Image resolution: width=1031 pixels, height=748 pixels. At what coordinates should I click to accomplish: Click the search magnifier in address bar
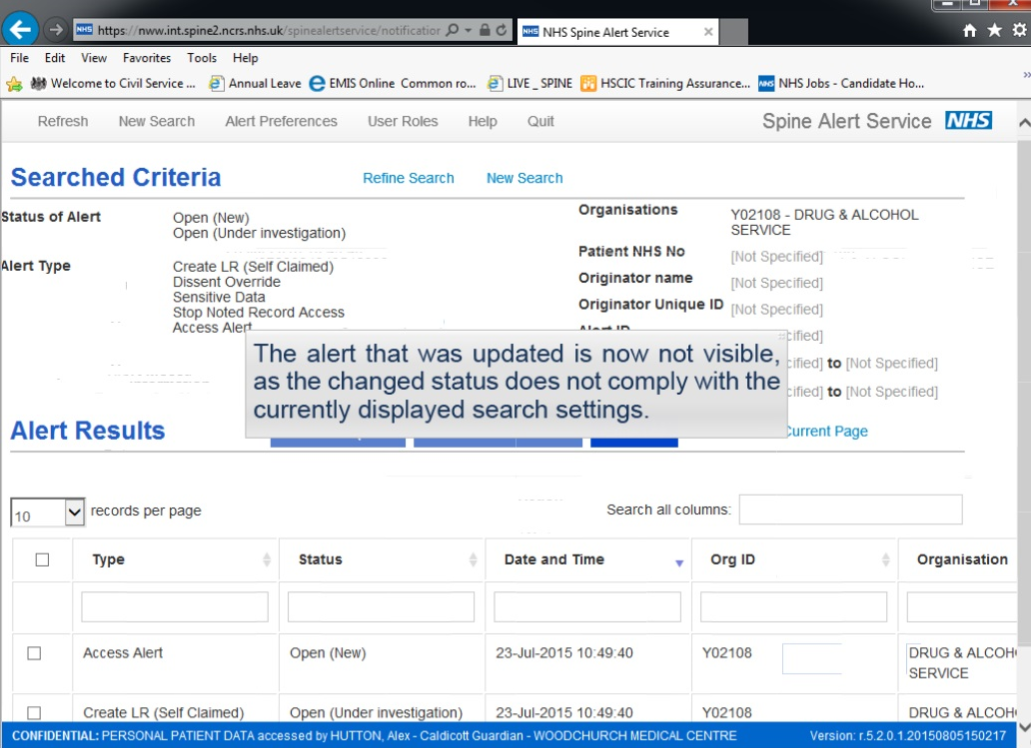[452, 30]
